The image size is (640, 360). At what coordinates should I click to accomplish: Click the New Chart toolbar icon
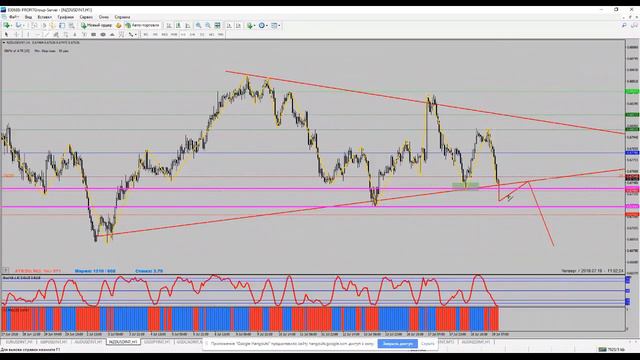pos(7,25)
